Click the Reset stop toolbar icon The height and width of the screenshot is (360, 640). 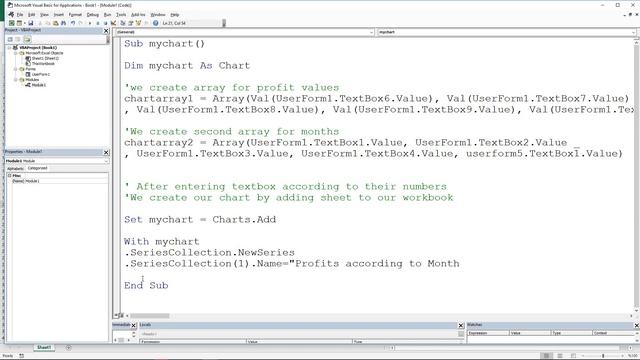tap(106, 23)
